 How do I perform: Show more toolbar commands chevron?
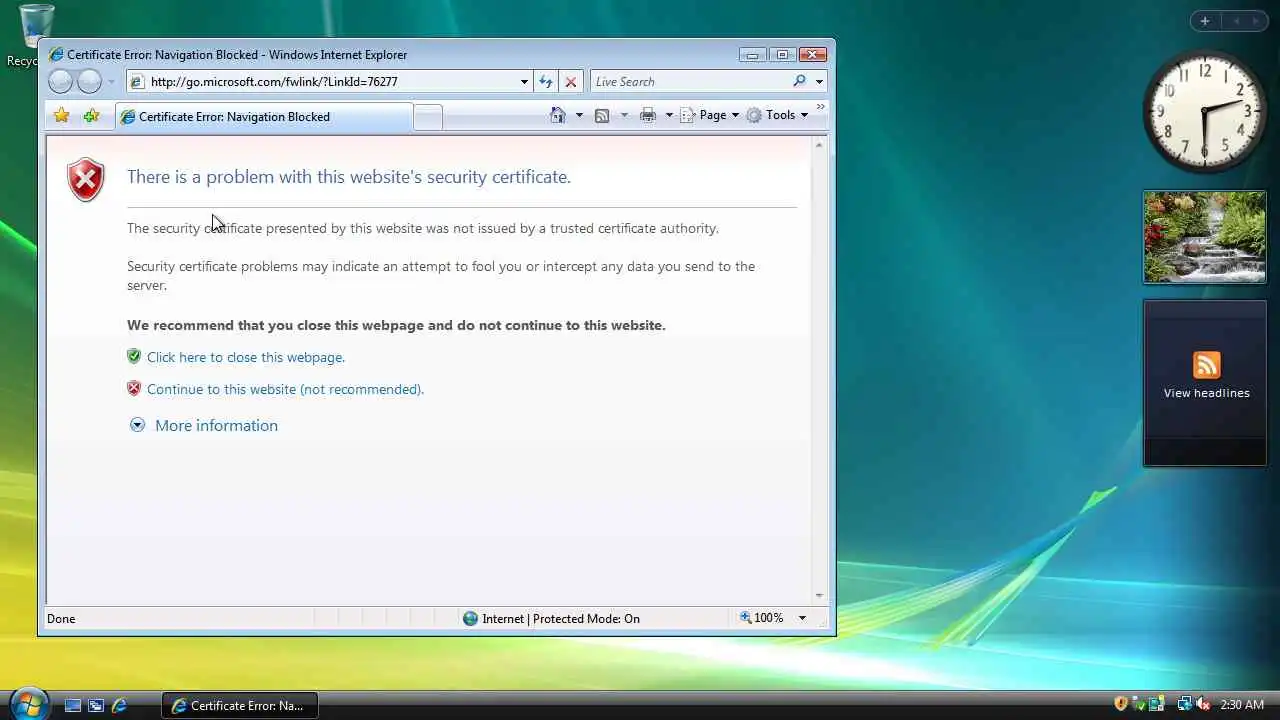[821, 106]
